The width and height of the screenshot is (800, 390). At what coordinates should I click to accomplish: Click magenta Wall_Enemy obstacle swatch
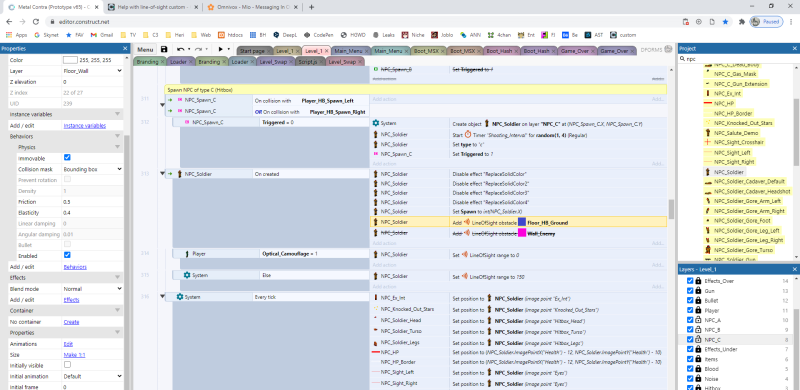(522, 233)
